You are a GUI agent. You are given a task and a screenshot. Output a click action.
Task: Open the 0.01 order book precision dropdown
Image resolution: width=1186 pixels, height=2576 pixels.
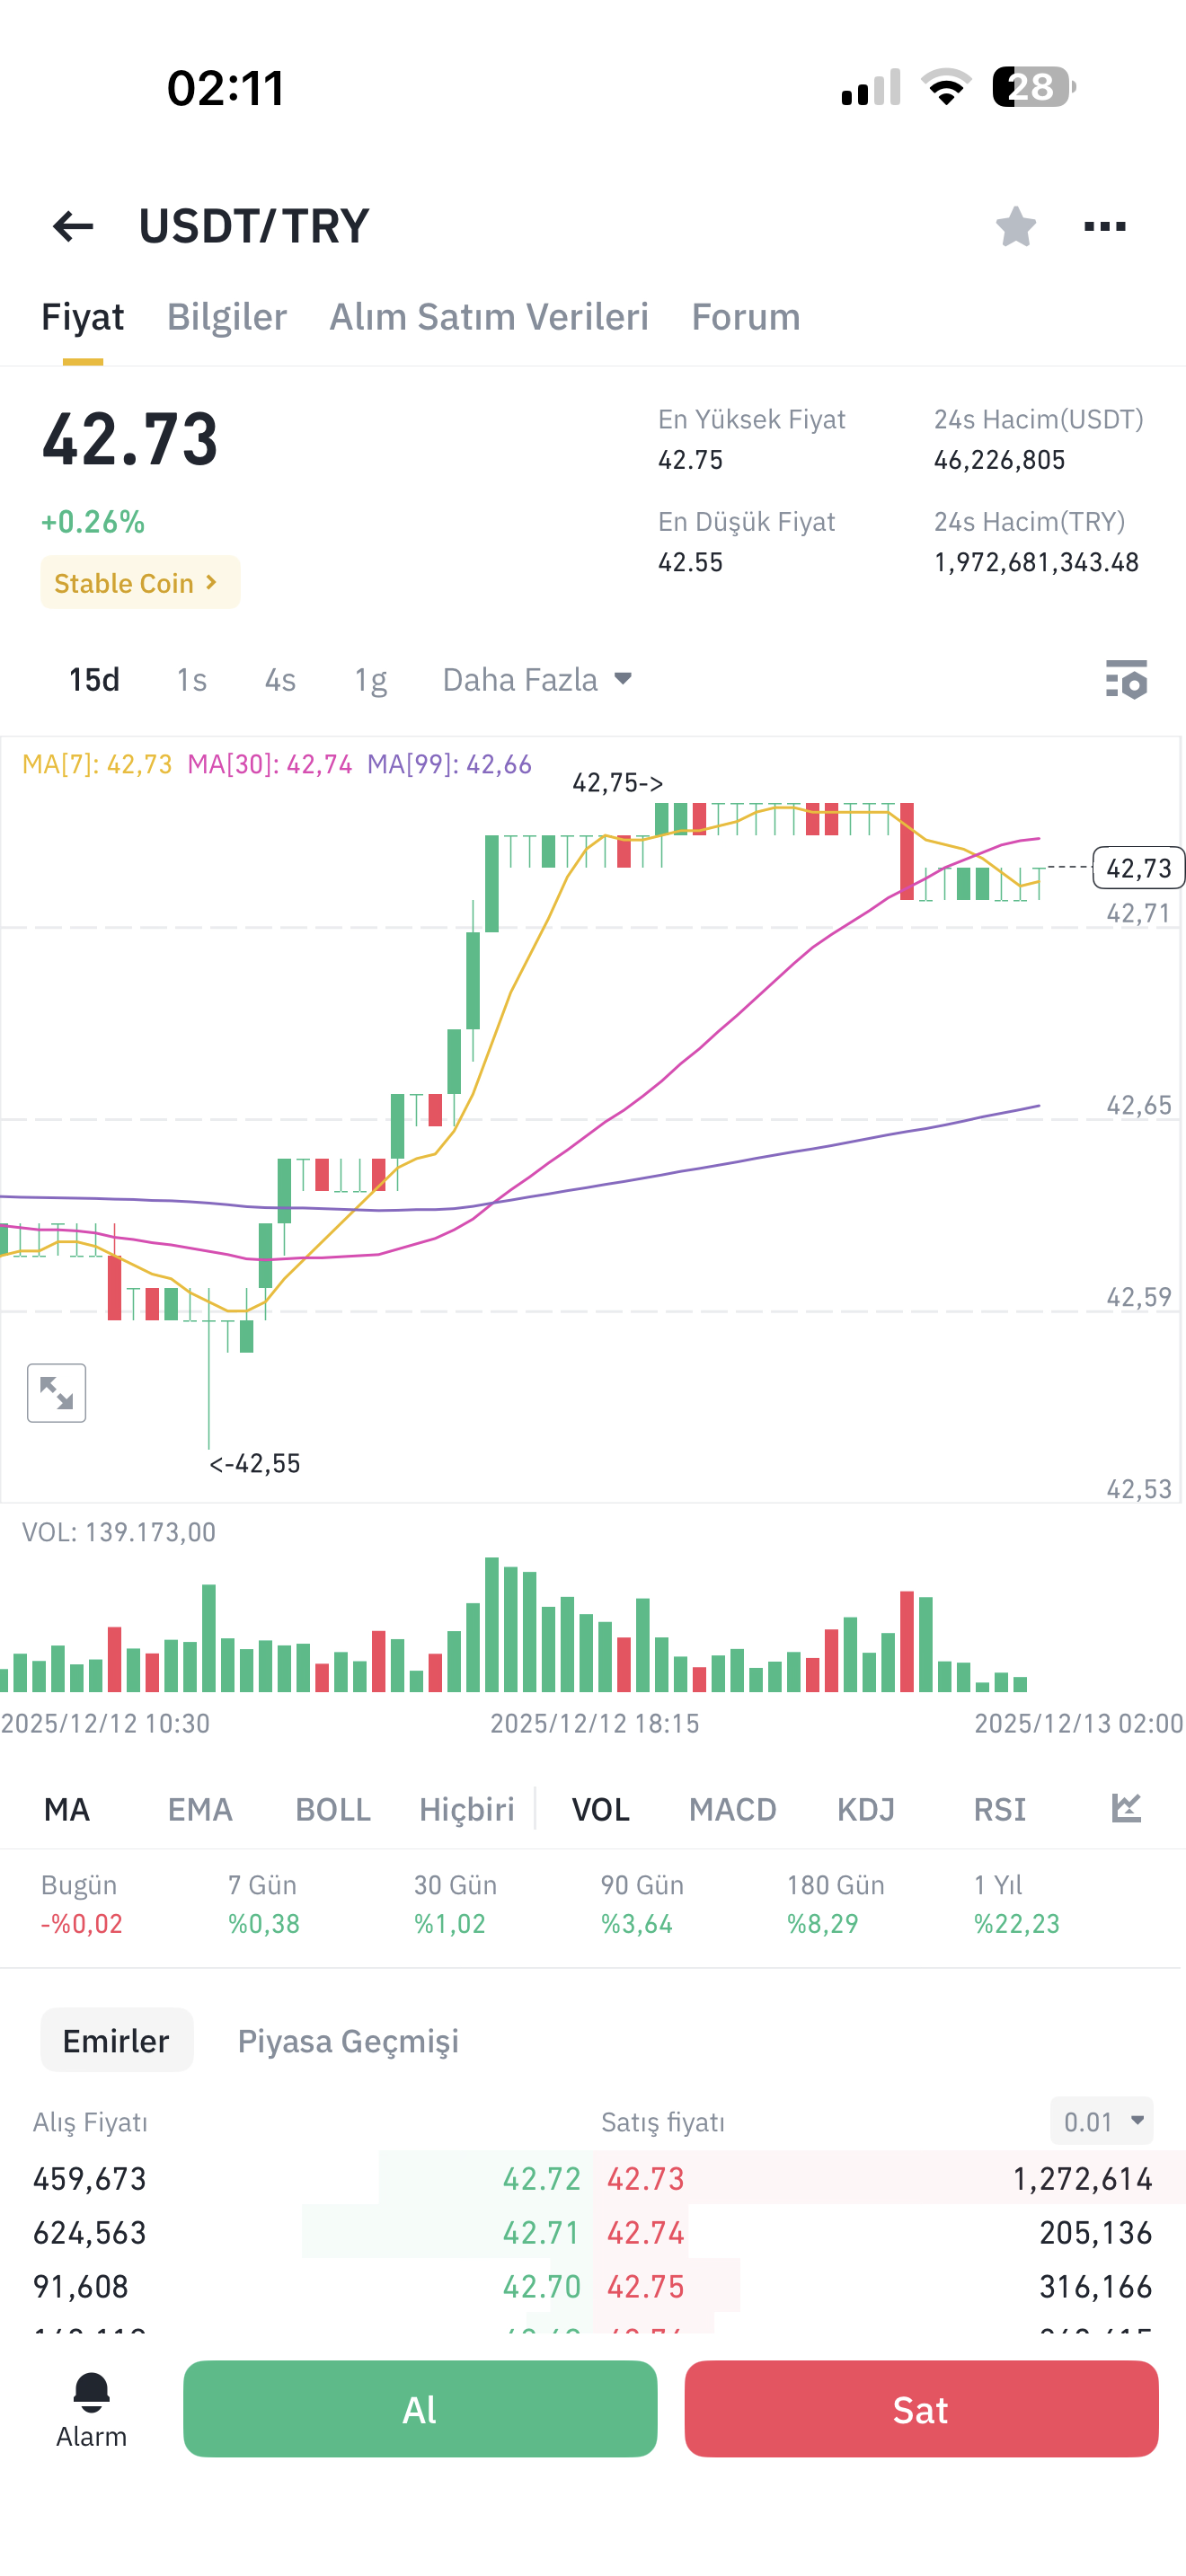coord(1102,2121)
